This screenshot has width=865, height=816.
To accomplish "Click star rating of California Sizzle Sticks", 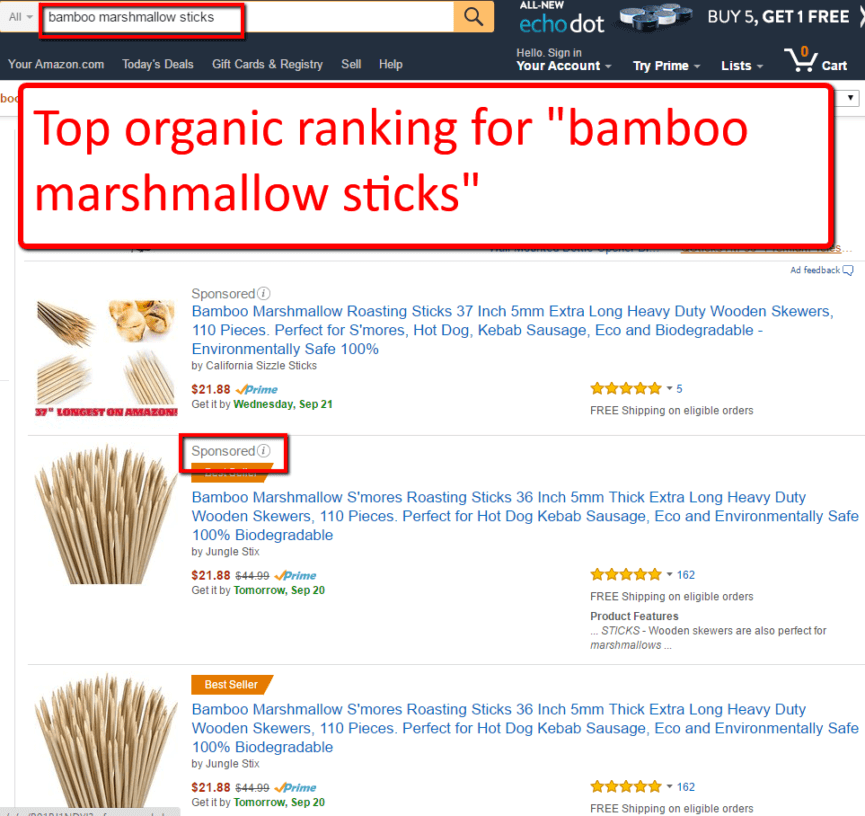I will click(x=626, y=388).
